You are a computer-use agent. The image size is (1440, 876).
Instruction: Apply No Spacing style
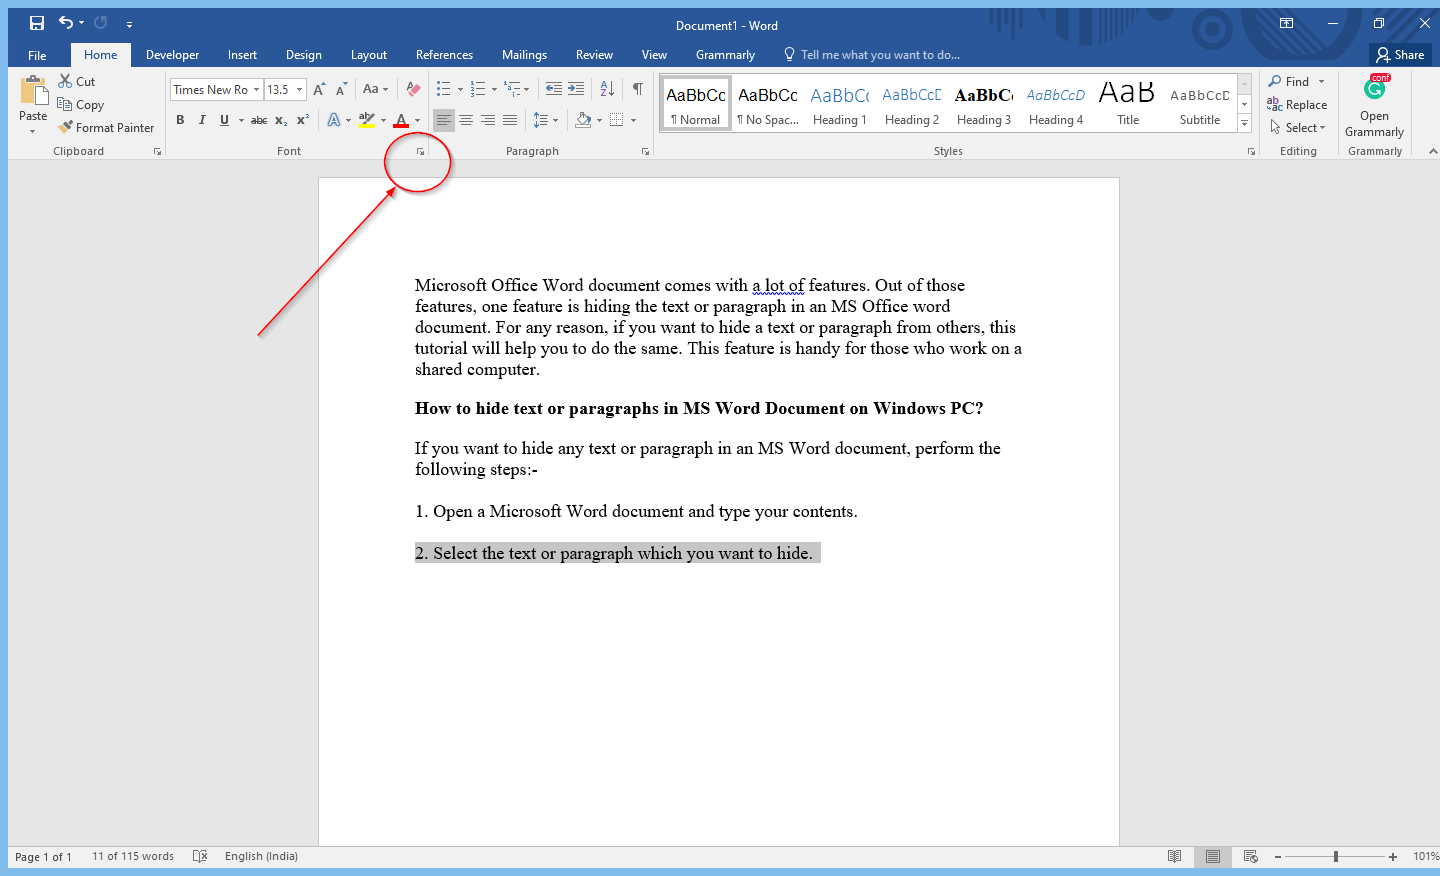coord(768,104)
